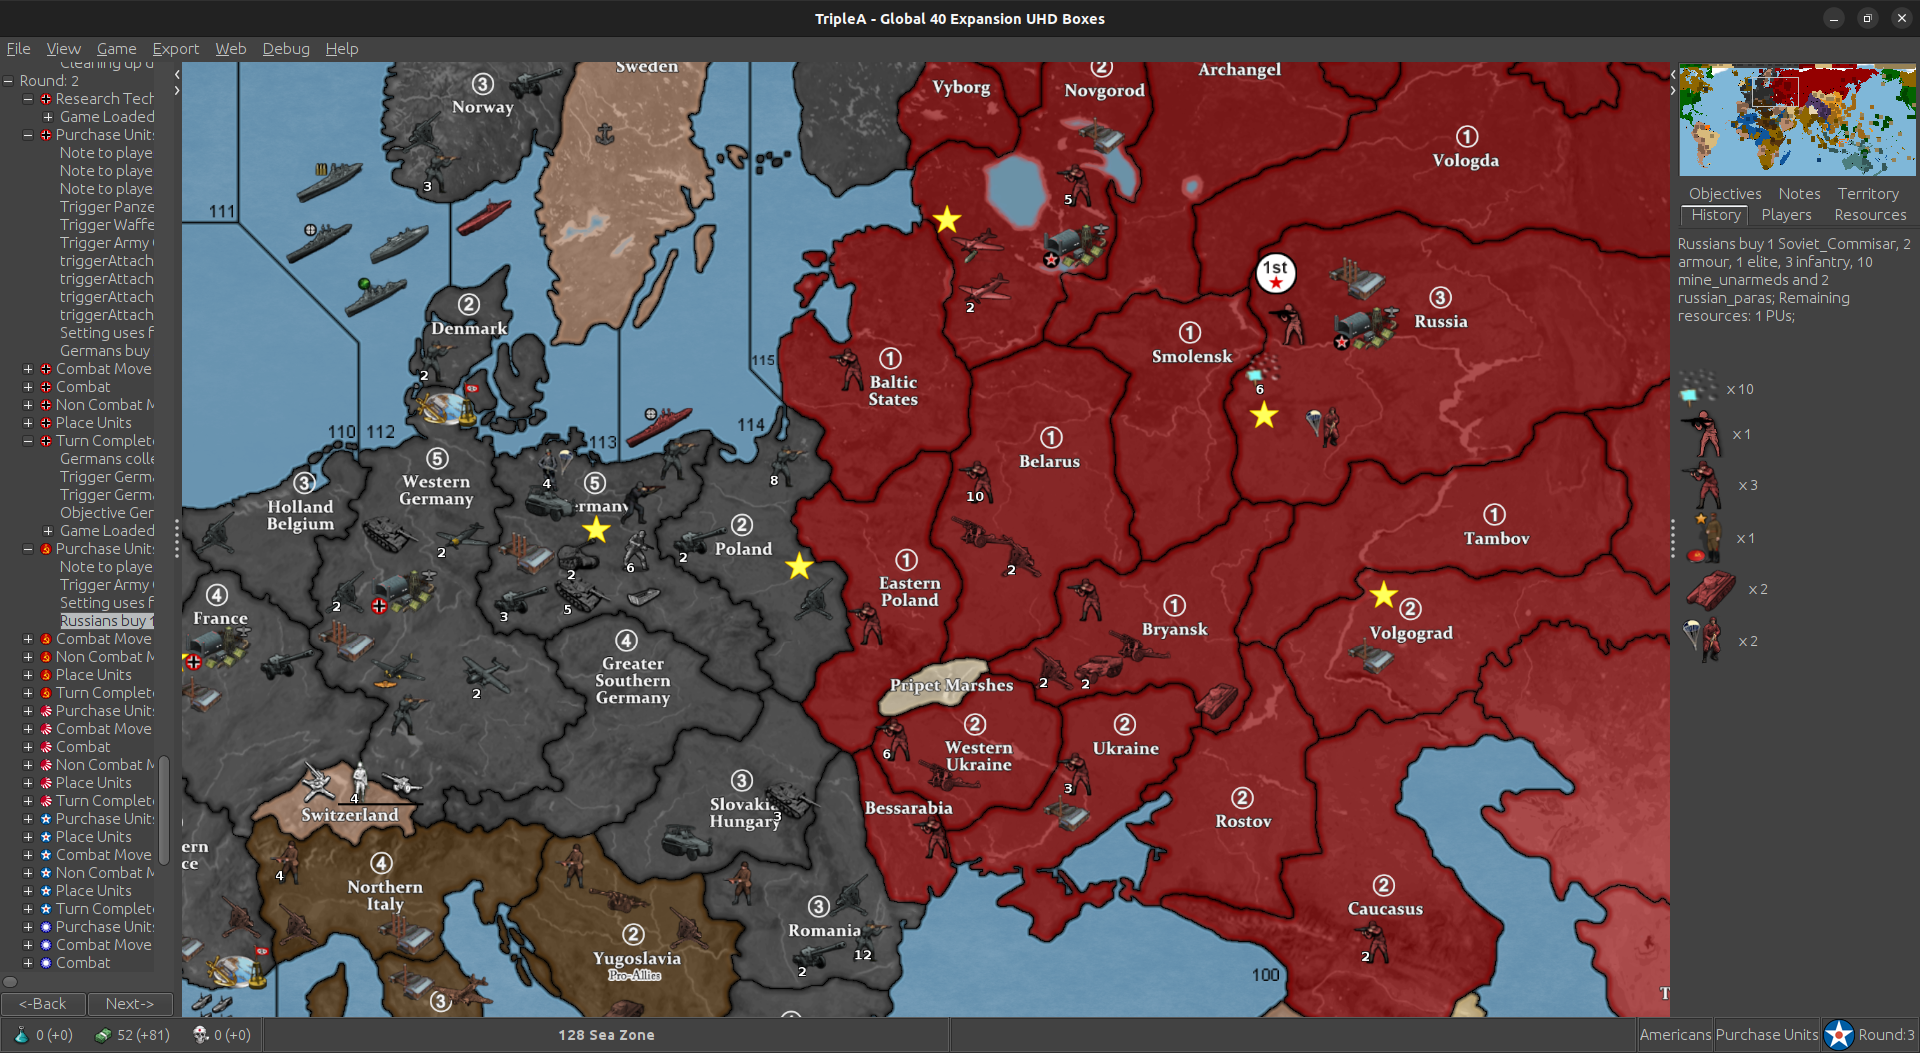1920x1053 pixels.
Task: Open the Game menu
Action: (x=116, y=48)
